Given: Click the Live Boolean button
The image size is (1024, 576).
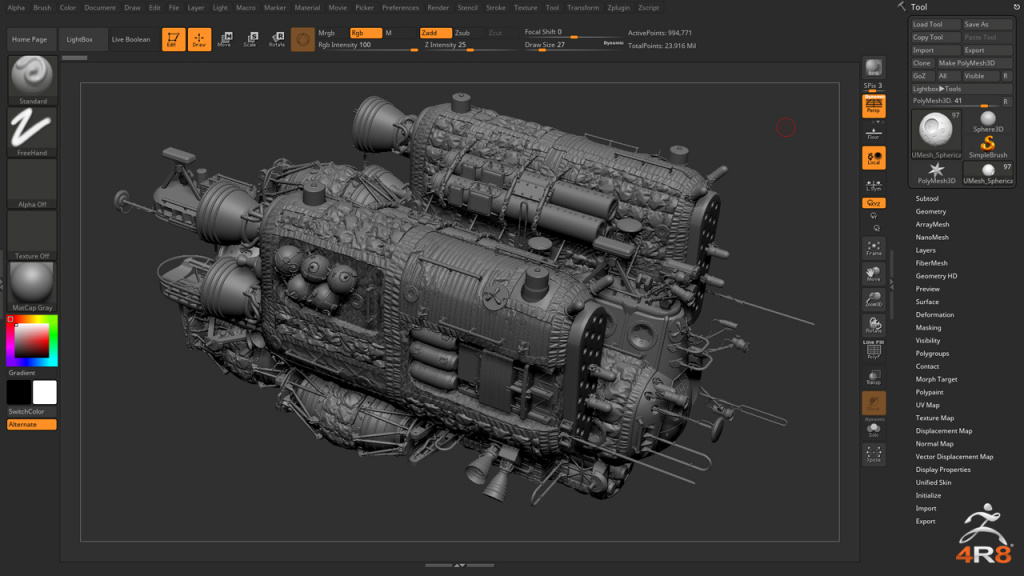Looking at the screenshot, I should 131,39.
